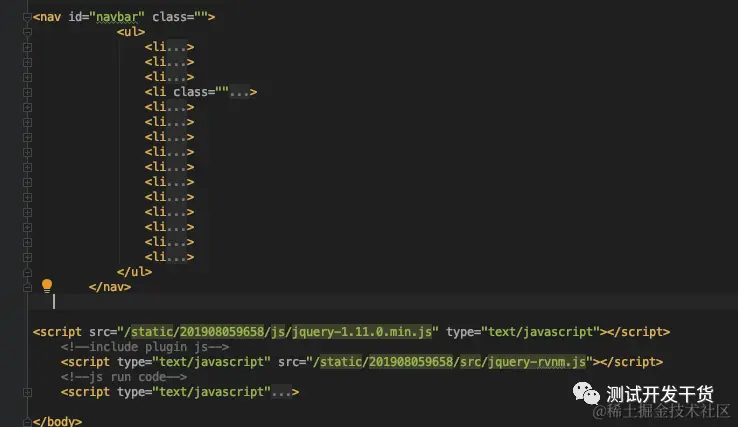Viewport: 738px width, 427px height.
Task: Click the closing </nav> tag text
Action: tap(110, 287)
